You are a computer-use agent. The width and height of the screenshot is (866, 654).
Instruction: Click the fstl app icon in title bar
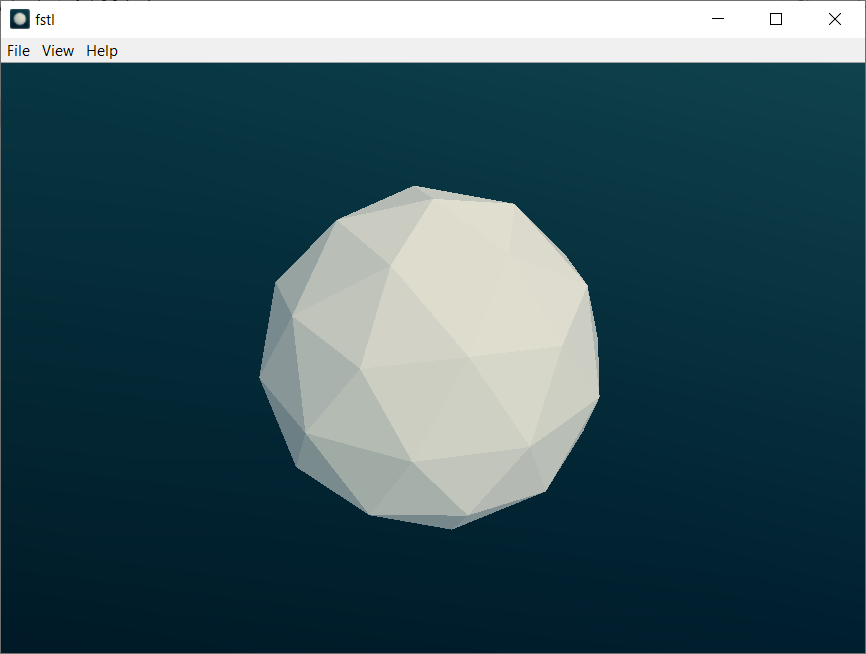pyautogui.click(x=20, y=19)
